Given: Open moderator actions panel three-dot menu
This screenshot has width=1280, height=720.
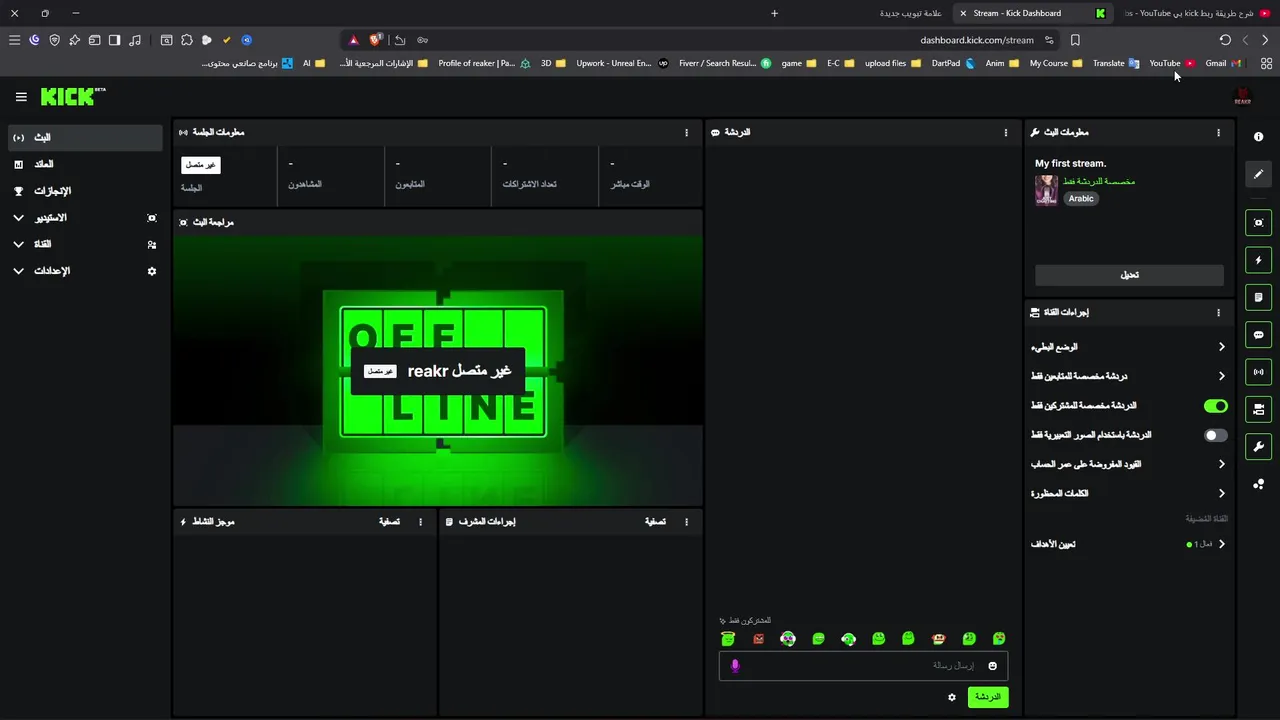Looking at the screenshot, I should (686, 521).
